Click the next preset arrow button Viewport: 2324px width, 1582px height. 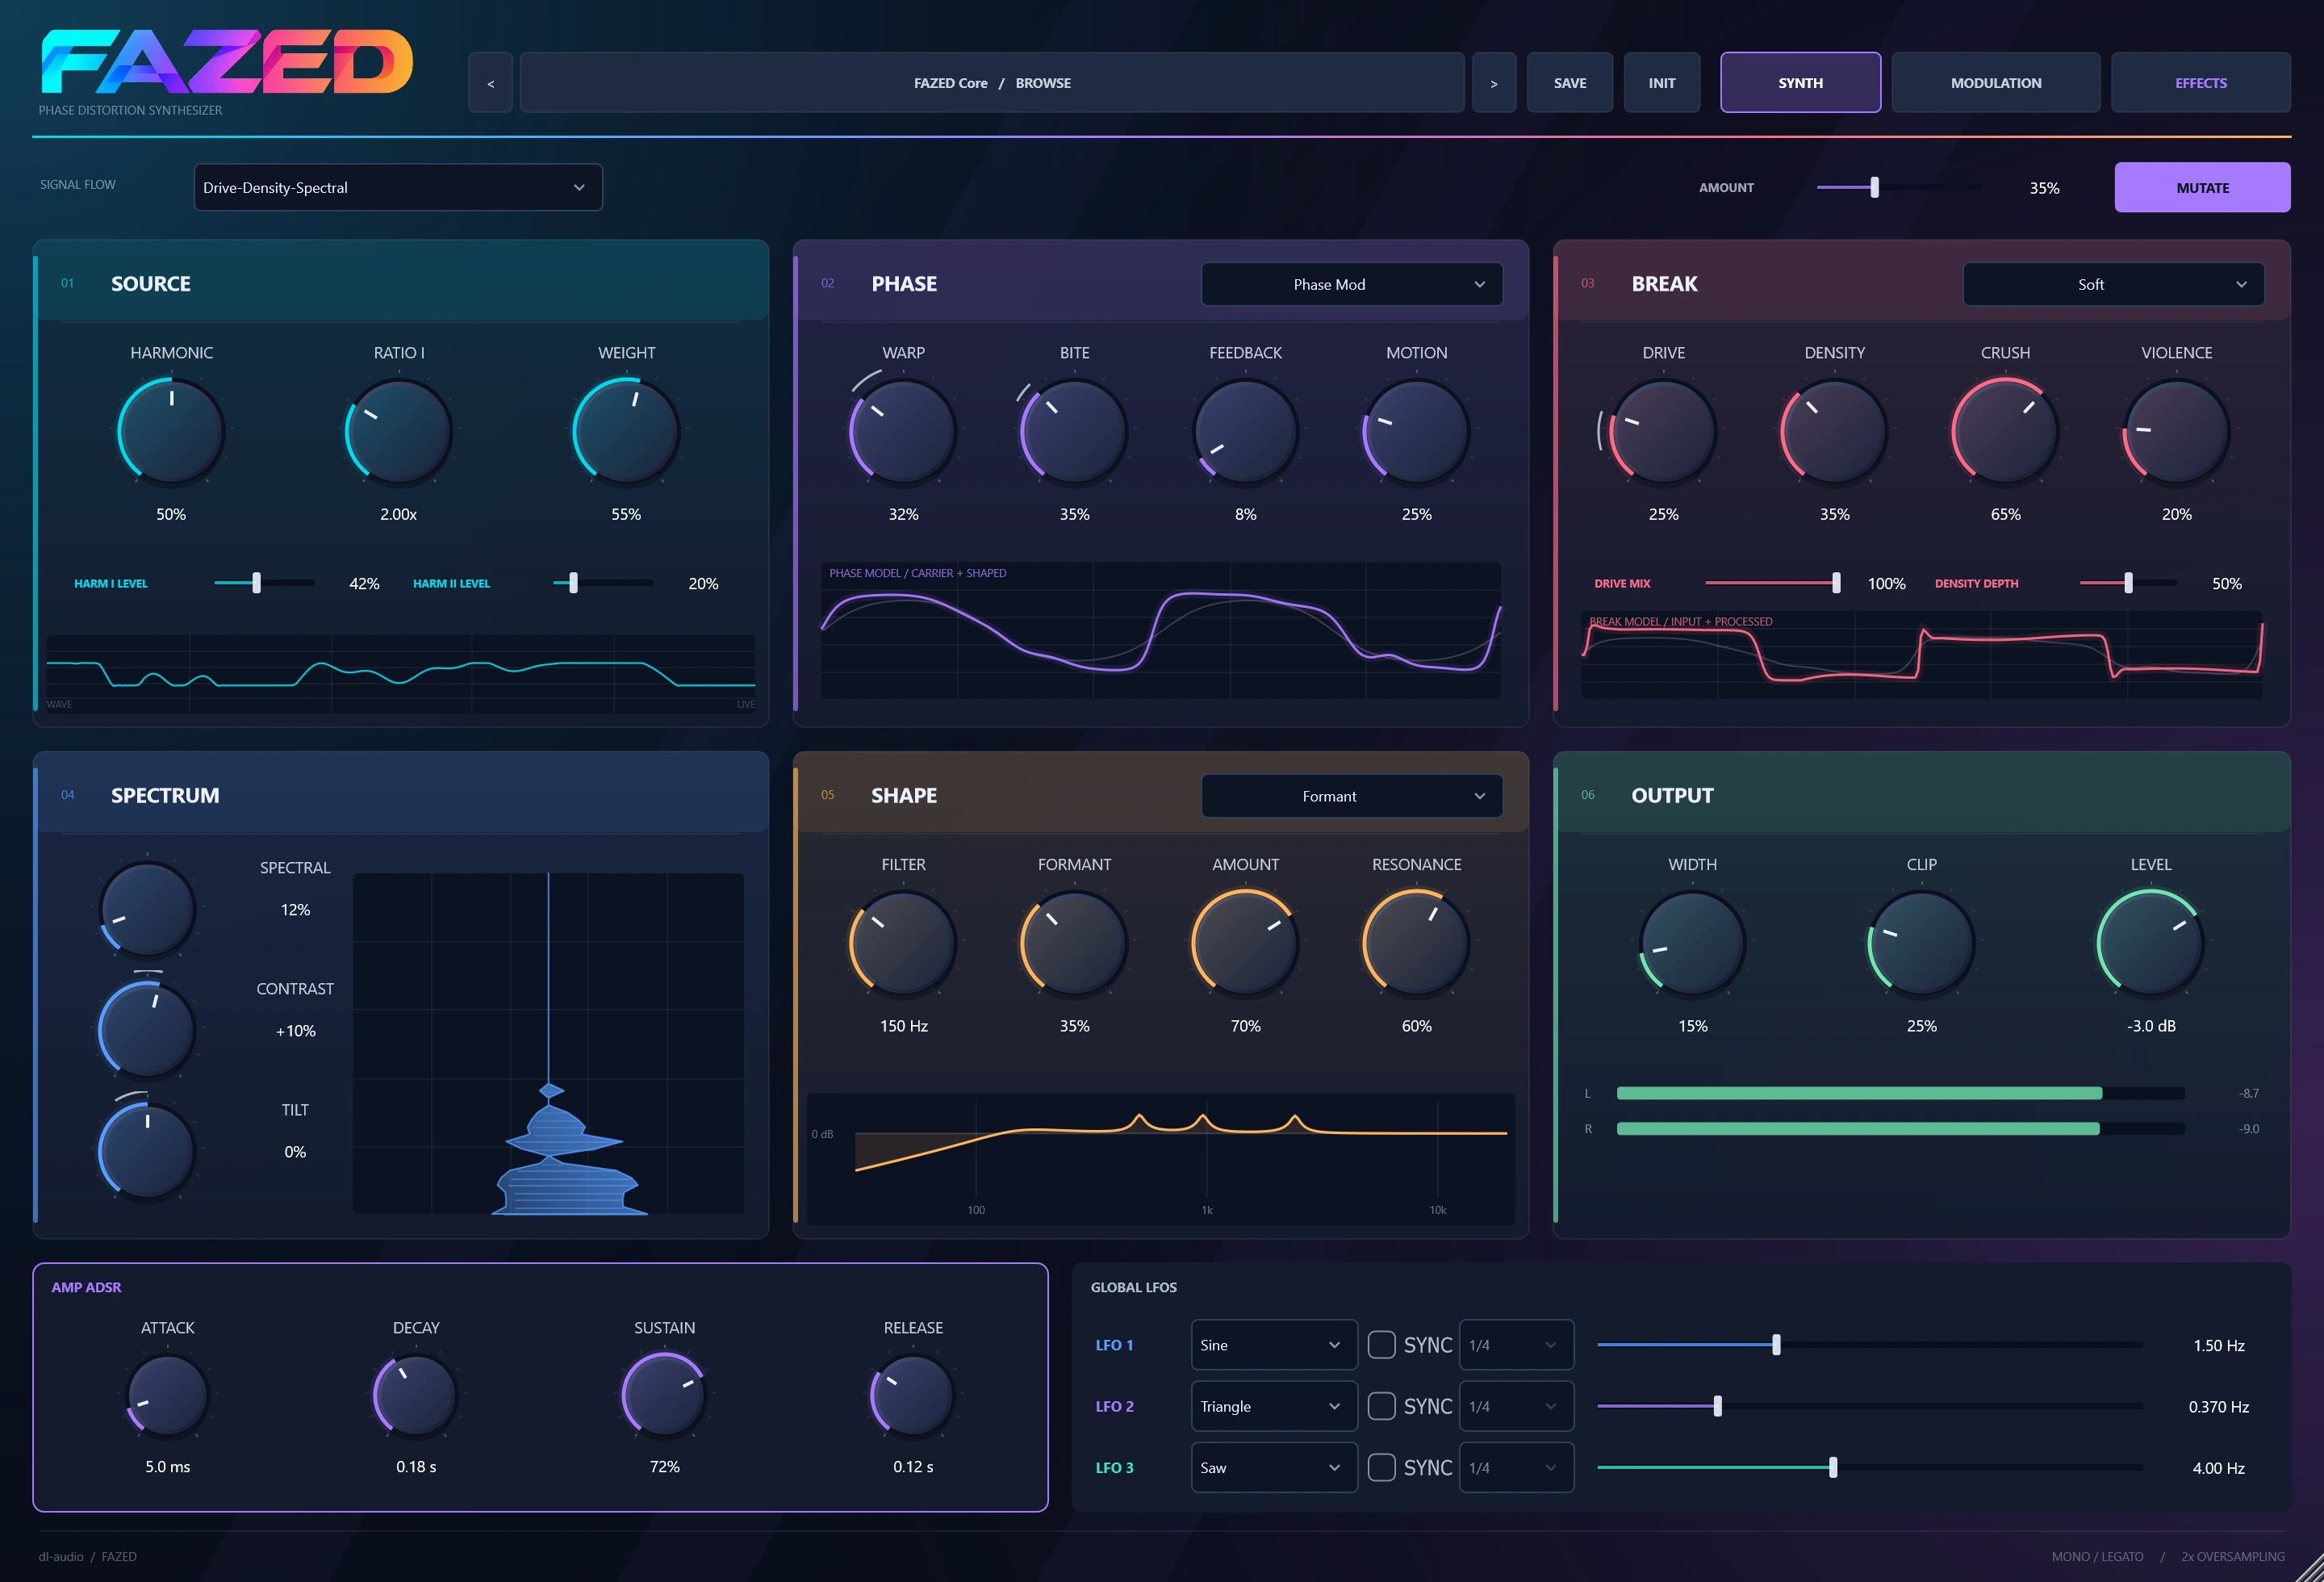(x=1494, y=83)
